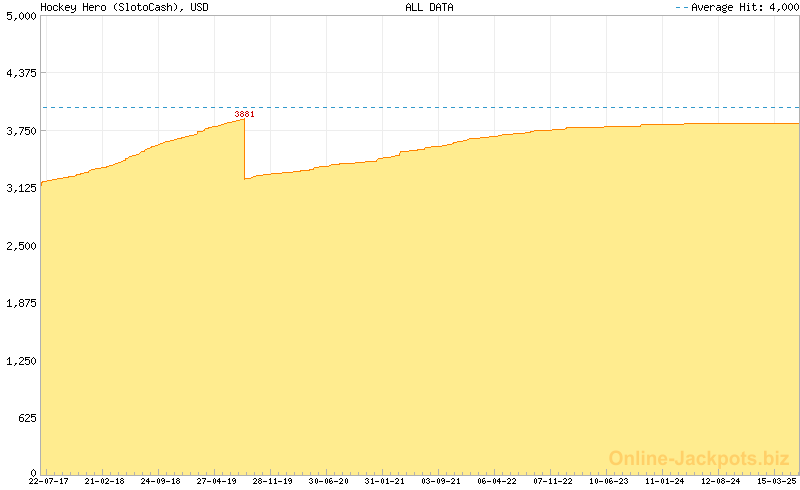
Task: Click the 5,000 y-axis value
Action: coord(21,16)
